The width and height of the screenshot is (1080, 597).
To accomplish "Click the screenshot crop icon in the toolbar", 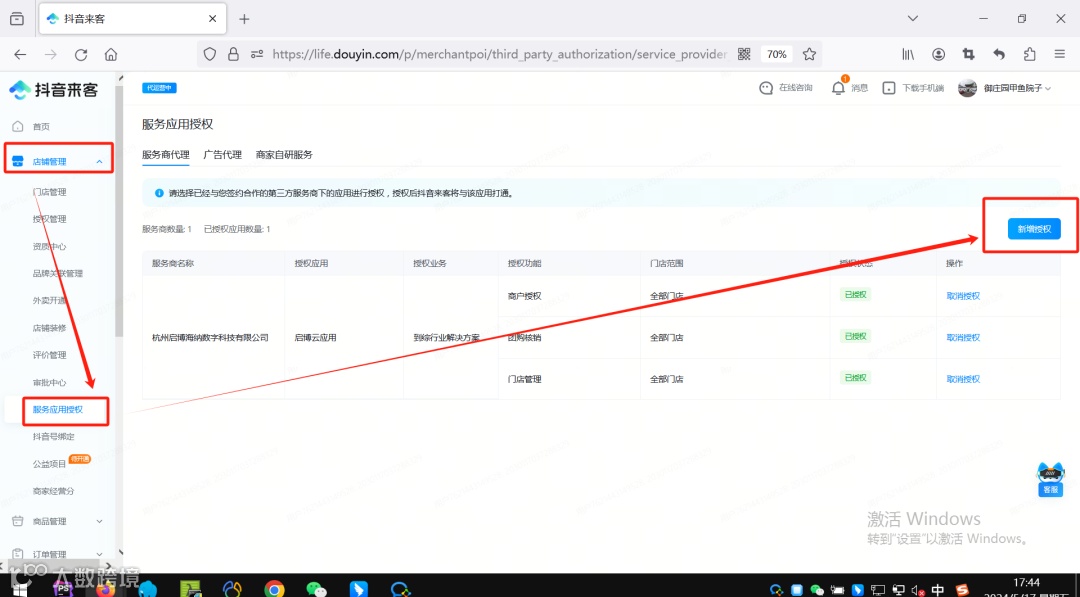I will pos(968,54).
